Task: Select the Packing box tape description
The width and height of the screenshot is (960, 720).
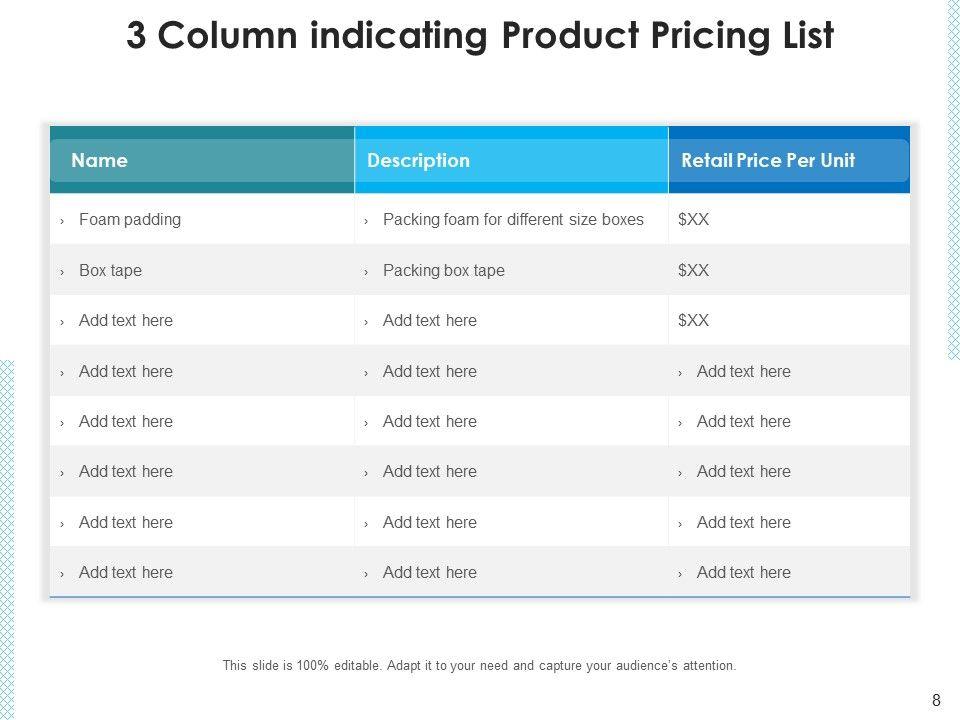Action: pos(443,270)
